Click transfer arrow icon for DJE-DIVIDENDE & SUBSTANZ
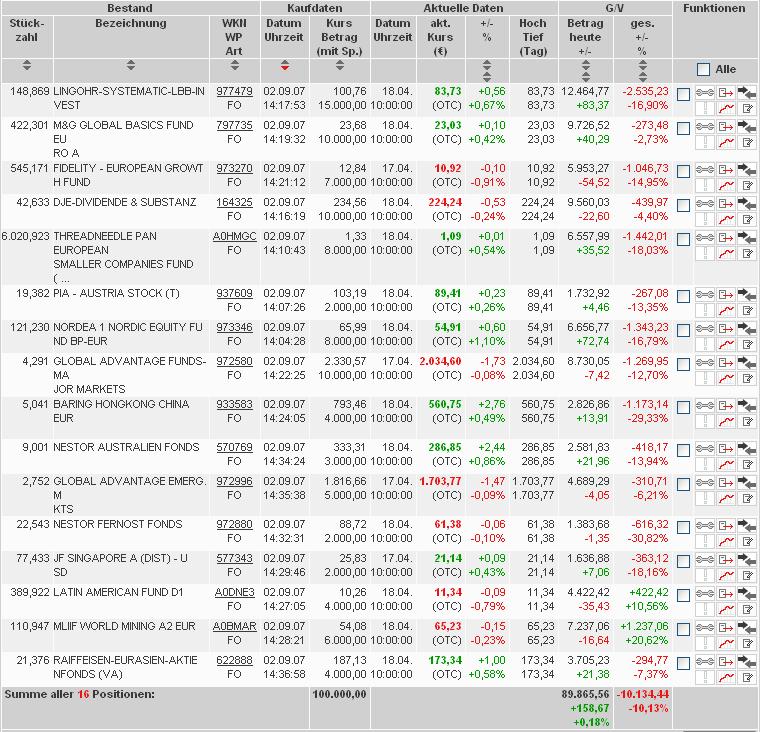The height and width of the screenshot is (732, 760). [726, 204]
